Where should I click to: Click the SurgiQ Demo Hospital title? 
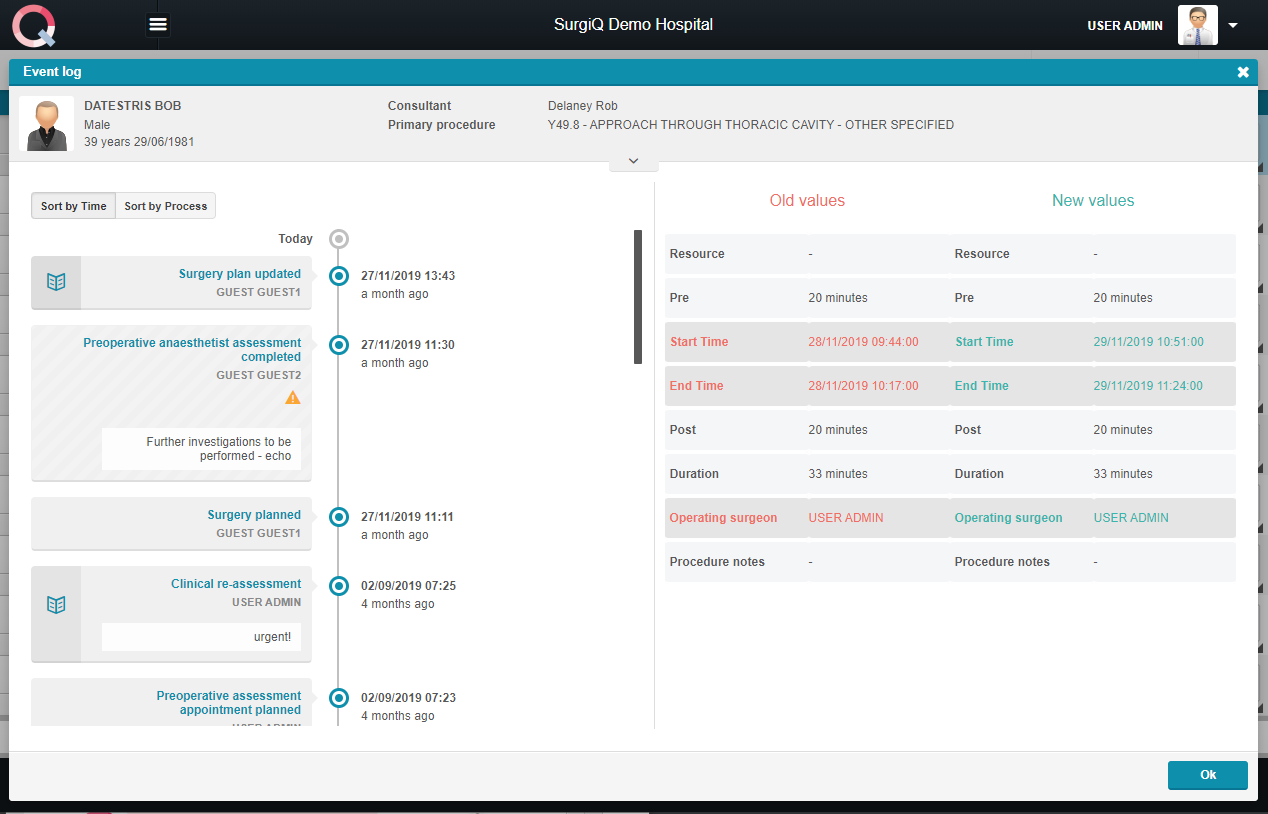(x=634, y=25)
